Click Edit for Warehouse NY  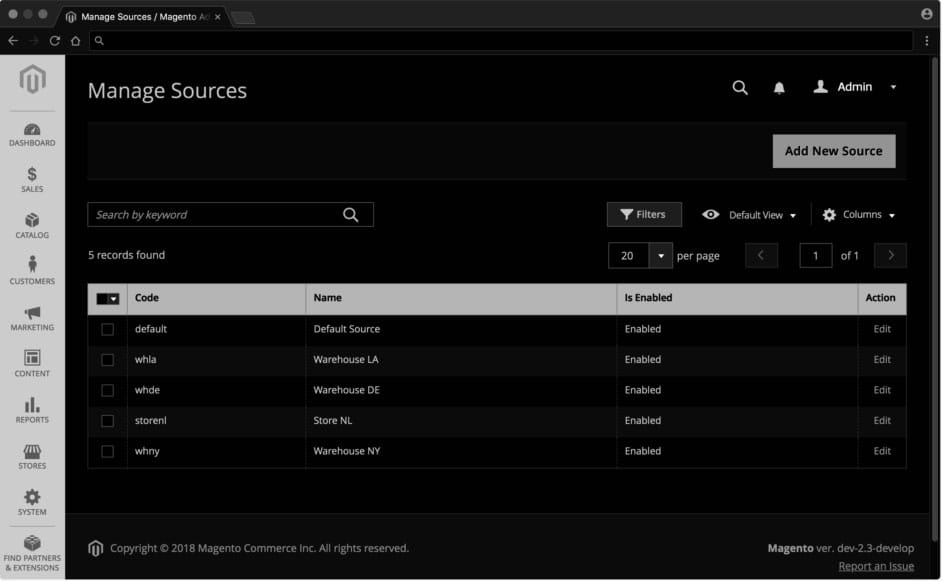coord(881,451)
